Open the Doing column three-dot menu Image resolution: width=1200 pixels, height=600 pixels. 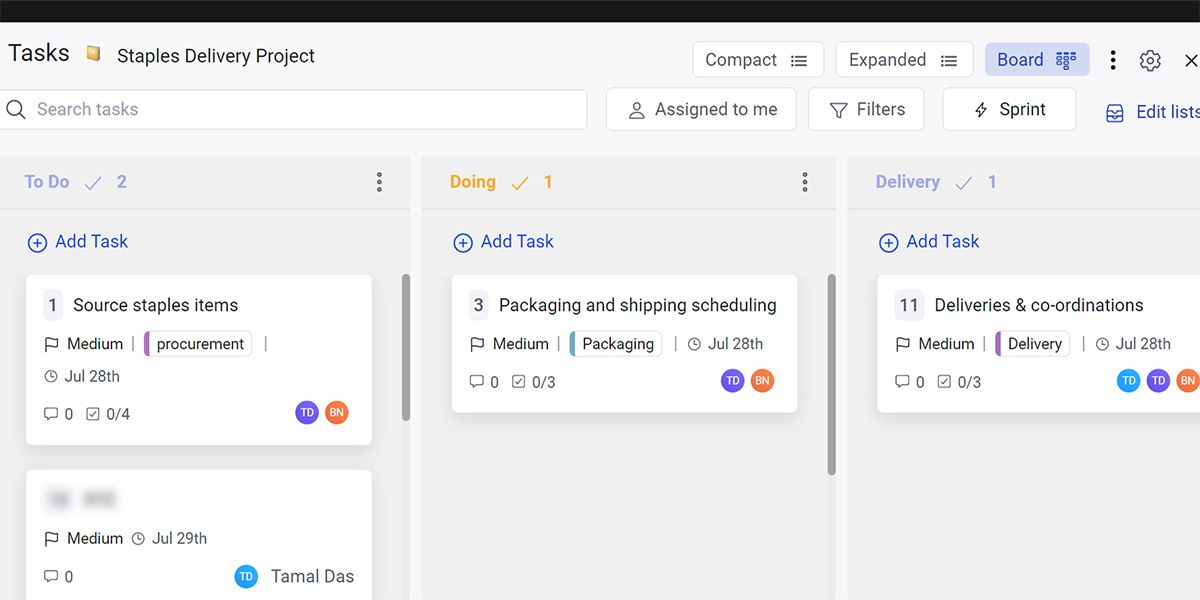805,181
